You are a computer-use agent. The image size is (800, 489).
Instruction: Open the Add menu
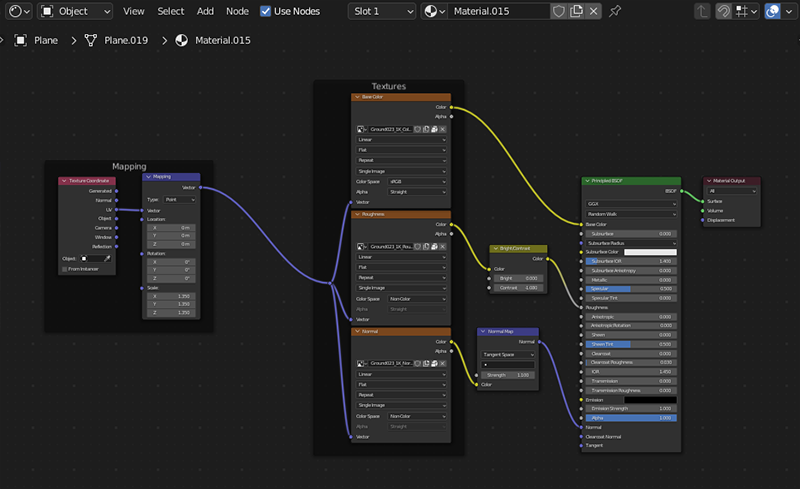[x=205, y=11]
